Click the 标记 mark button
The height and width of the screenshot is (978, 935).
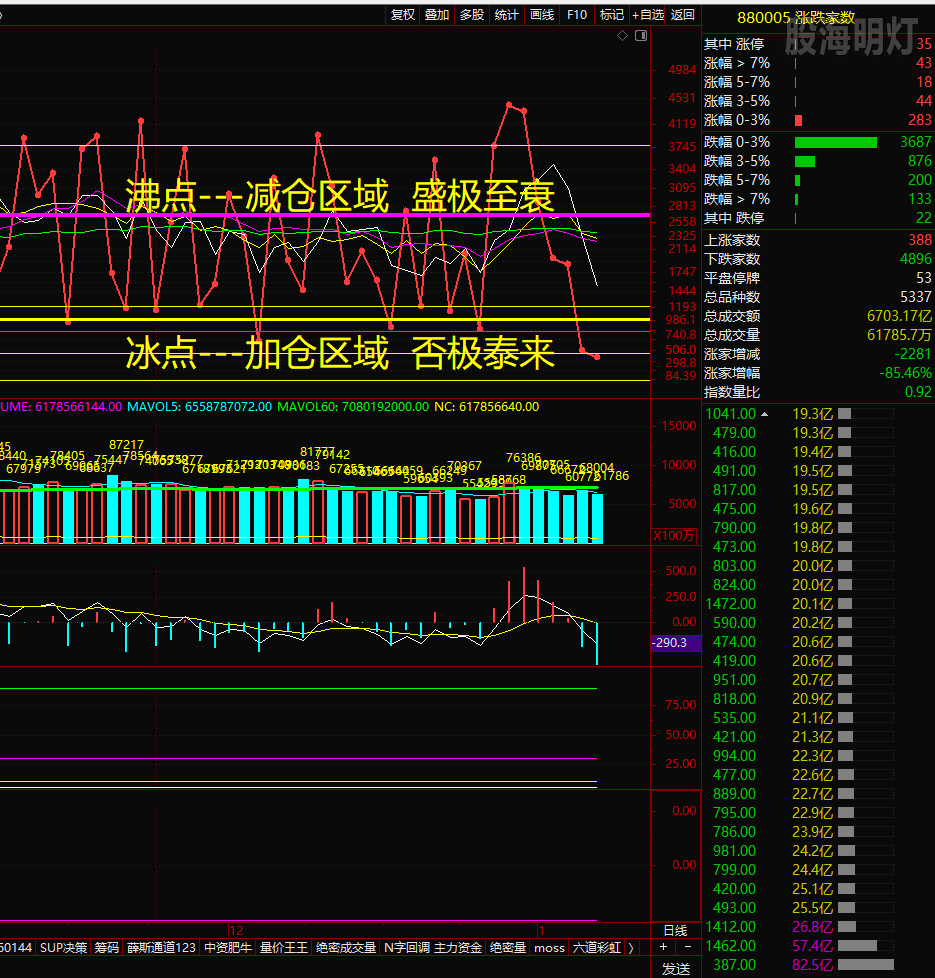click(611, 14)
